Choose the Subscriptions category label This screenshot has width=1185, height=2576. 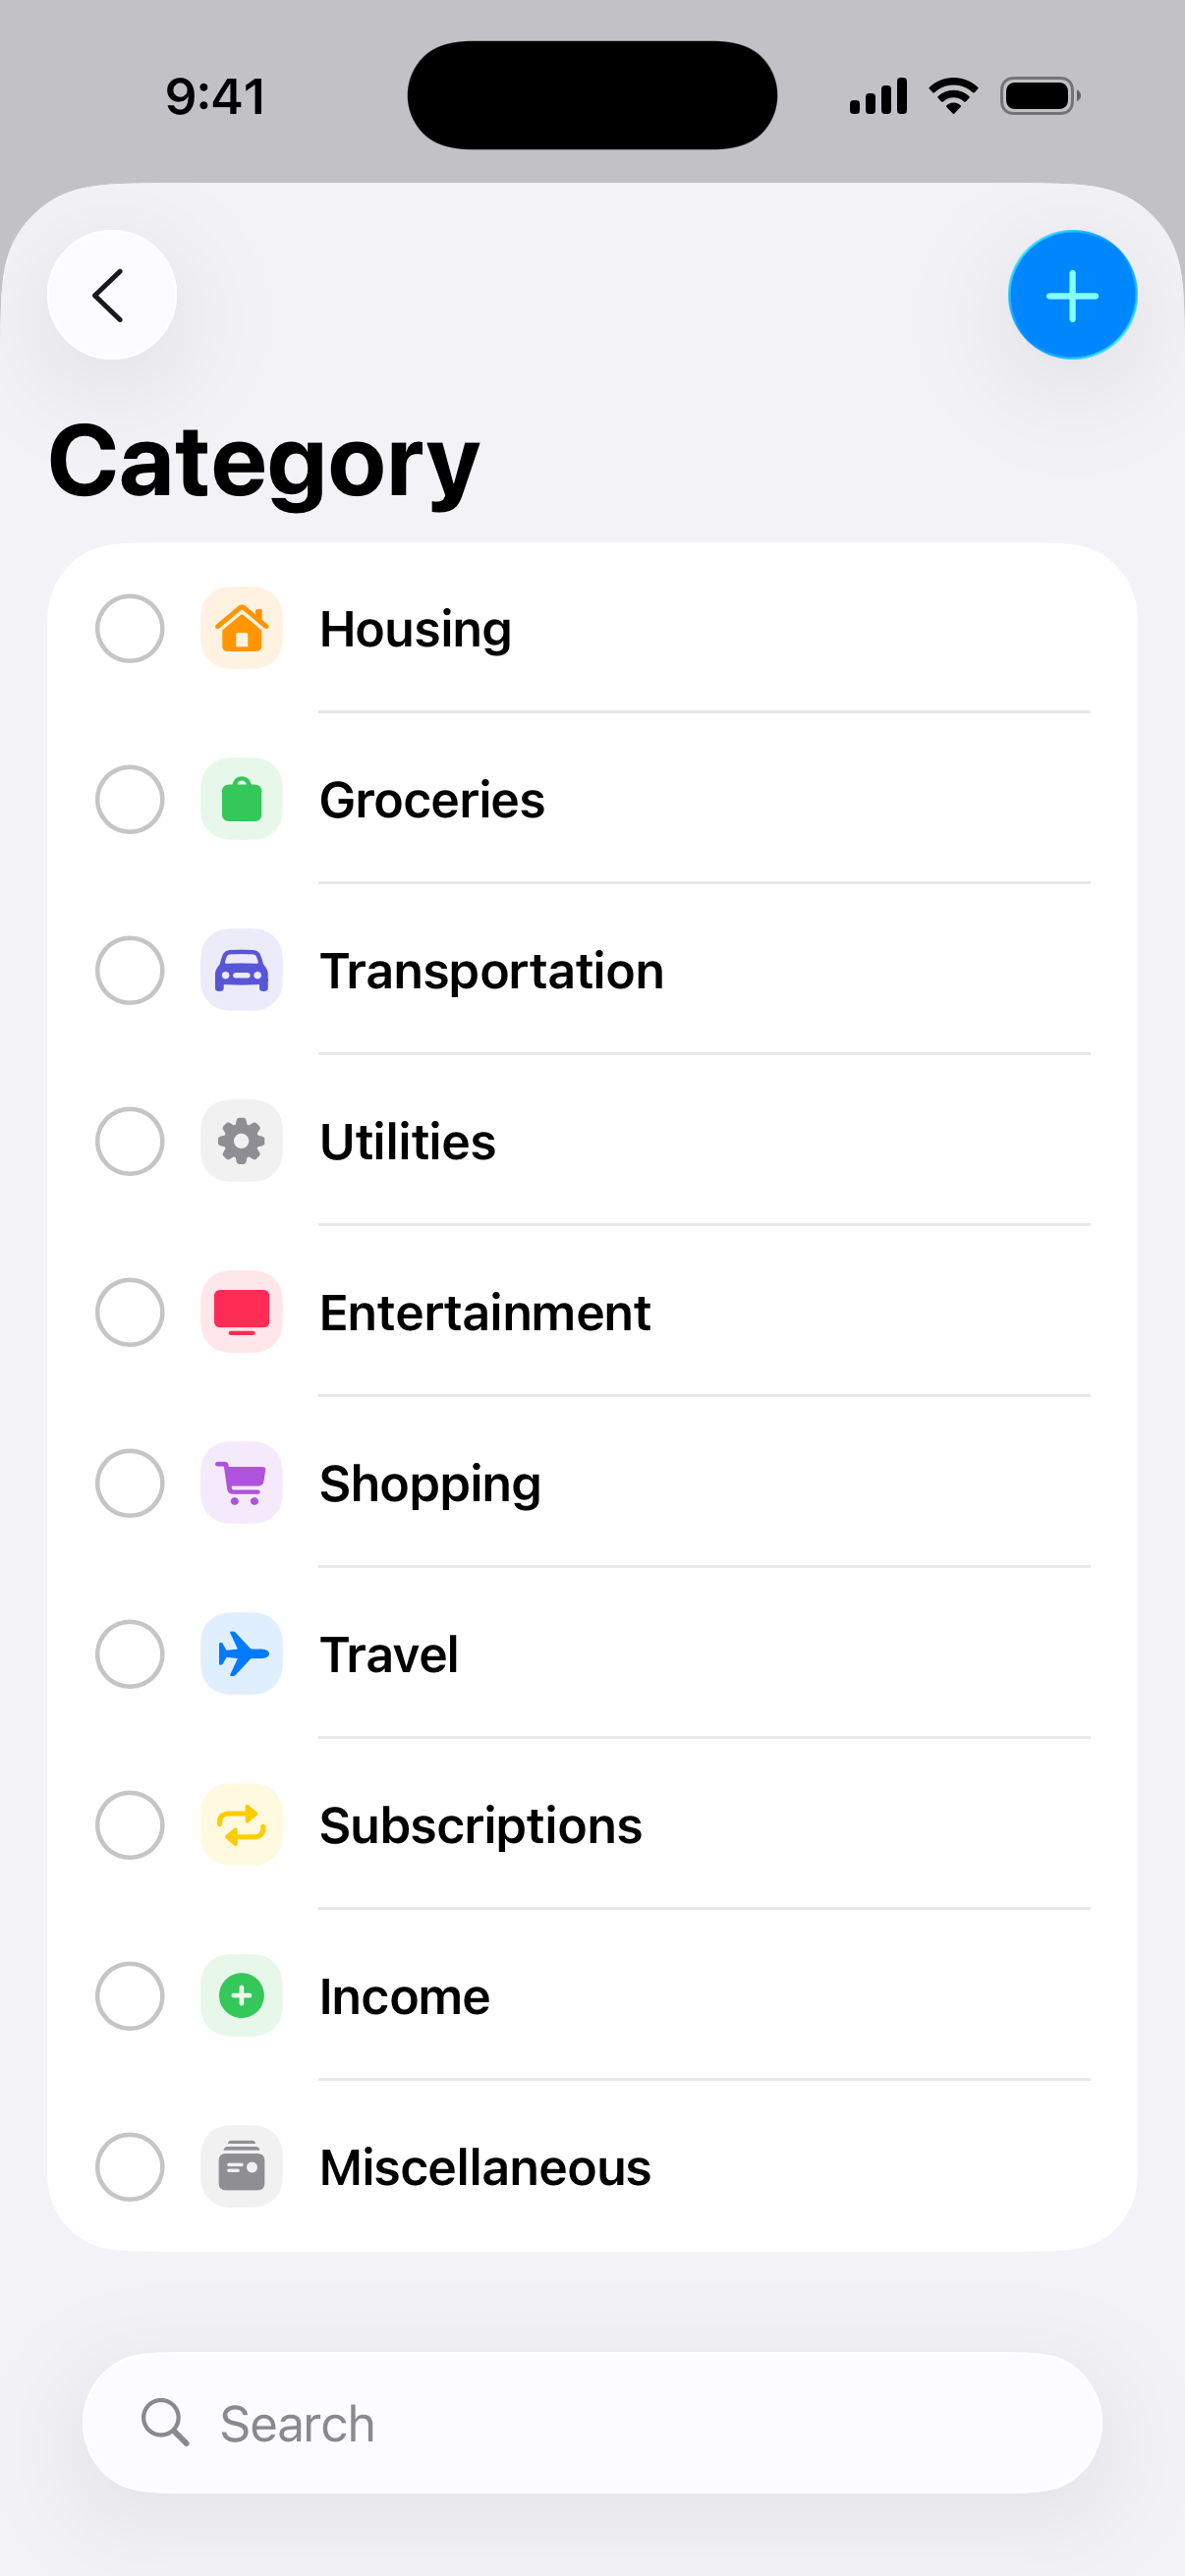(481, 1825)
